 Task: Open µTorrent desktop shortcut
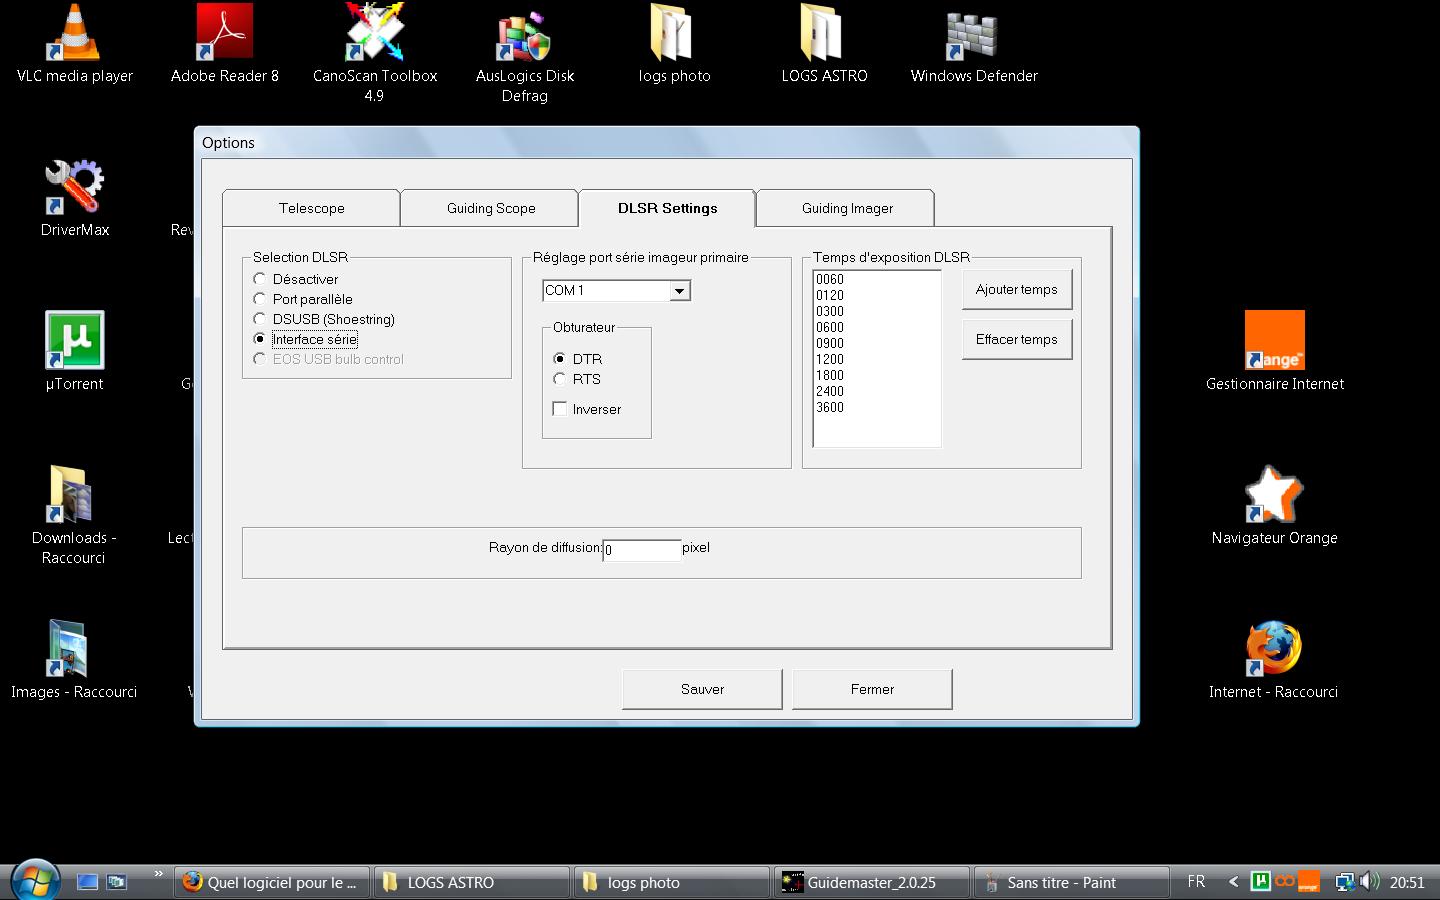75,352
